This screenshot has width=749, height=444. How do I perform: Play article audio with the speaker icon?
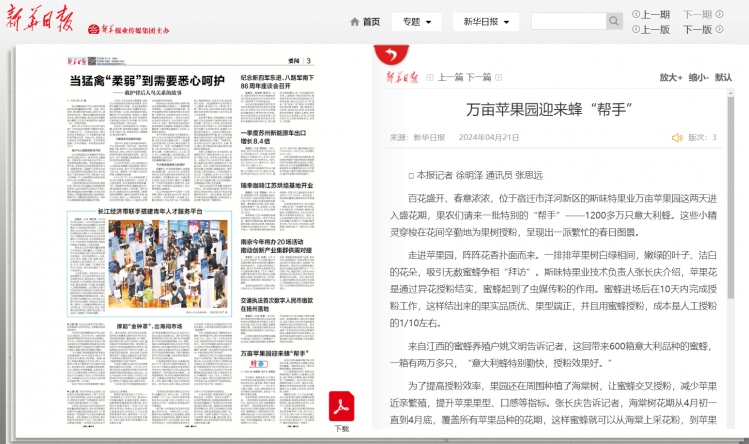[677, 138]
